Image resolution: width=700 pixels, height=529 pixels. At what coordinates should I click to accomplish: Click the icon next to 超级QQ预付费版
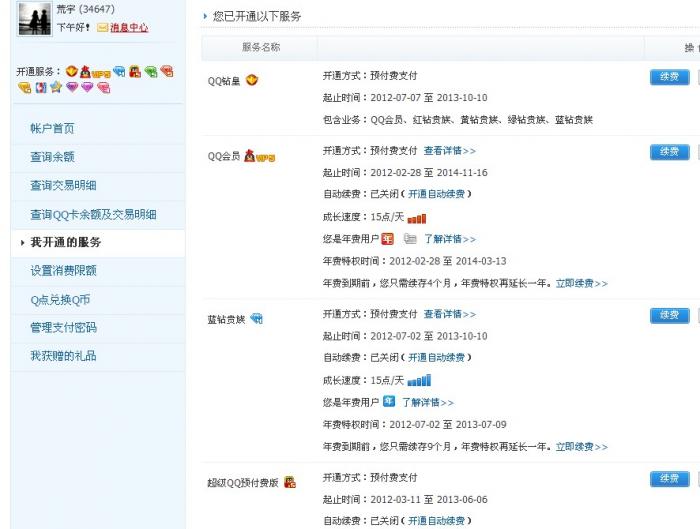tap(290, 482)
